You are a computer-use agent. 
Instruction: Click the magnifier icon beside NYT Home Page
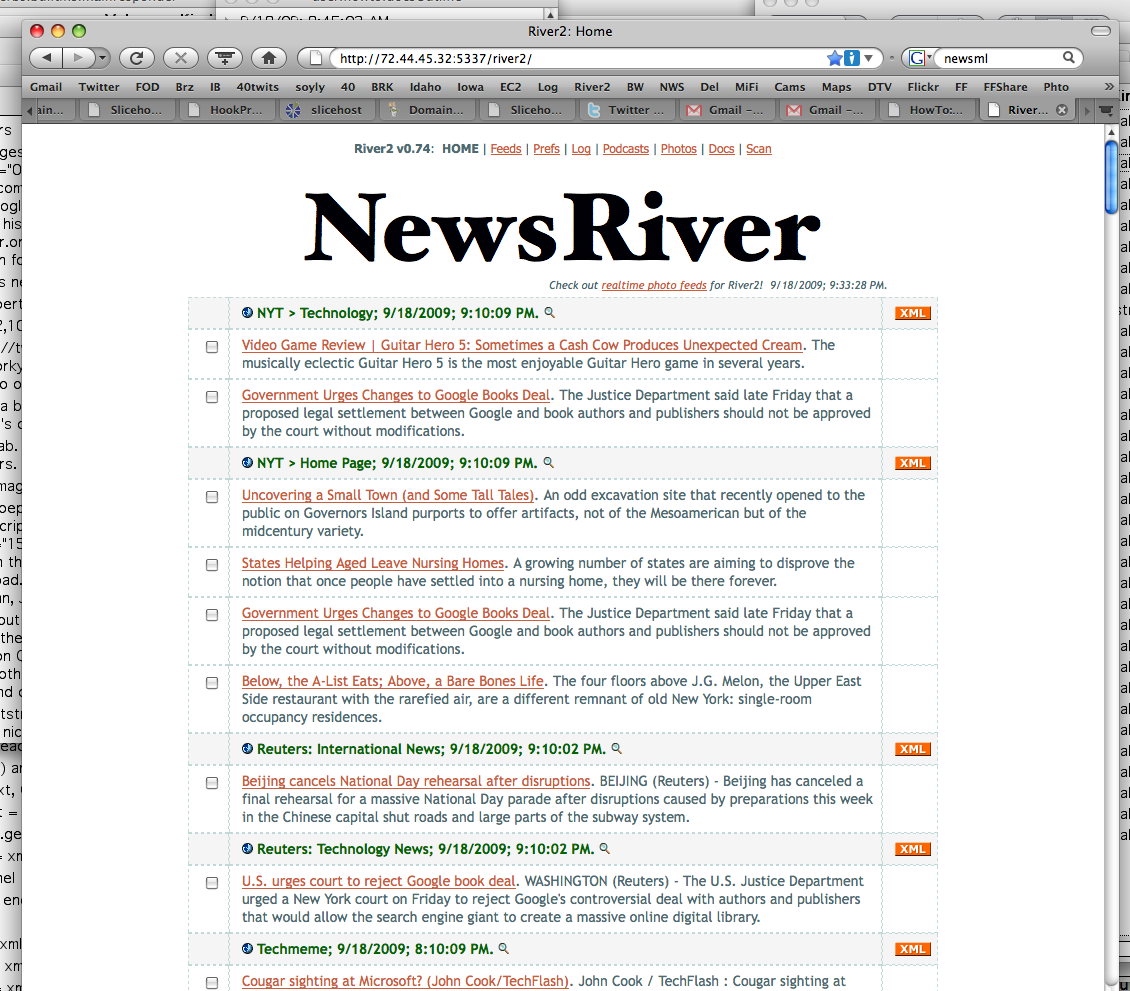[x=548, y=463]
